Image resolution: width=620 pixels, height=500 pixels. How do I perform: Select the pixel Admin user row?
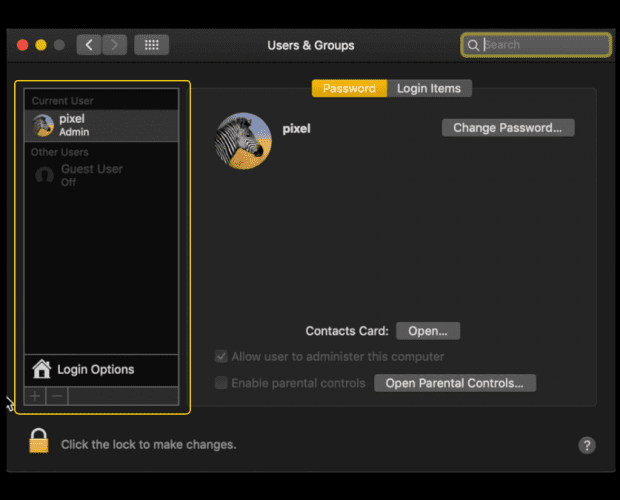click(x=102, y=125)
